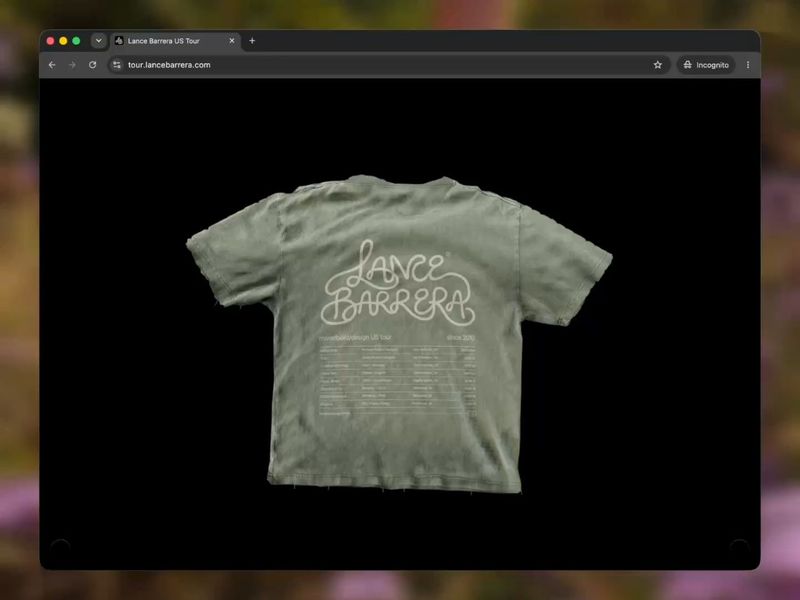
Task: Click the 'since 2010' text on shirt
Action: coord(461,338)
